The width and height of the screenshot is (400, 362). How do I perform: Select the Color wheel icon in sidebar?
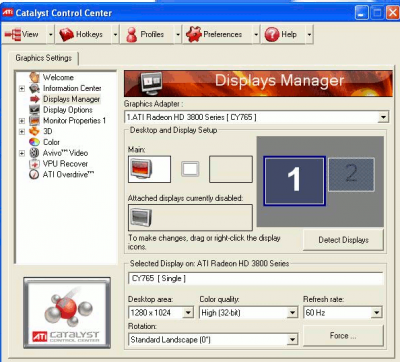coord(34,142)
